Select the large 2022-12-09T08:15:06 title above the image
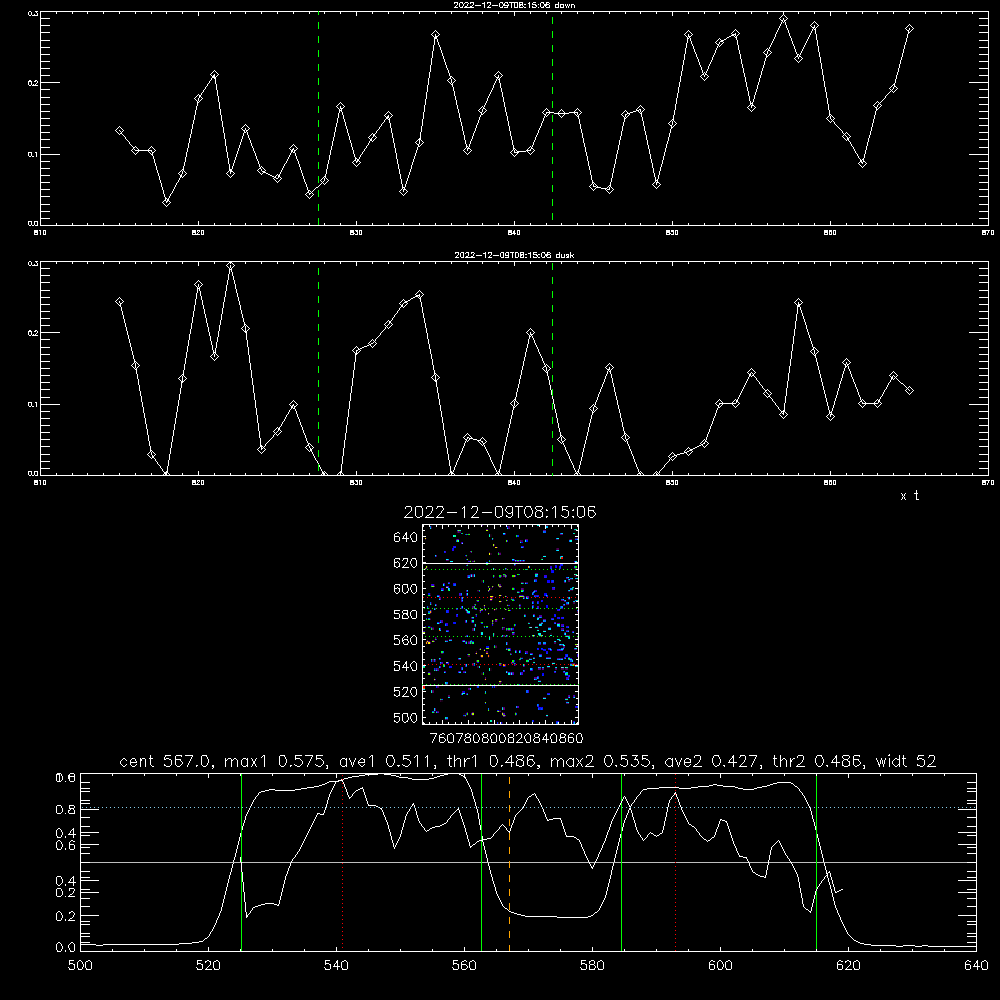Screen dimensions: 1000x1000 coord(500,512)
